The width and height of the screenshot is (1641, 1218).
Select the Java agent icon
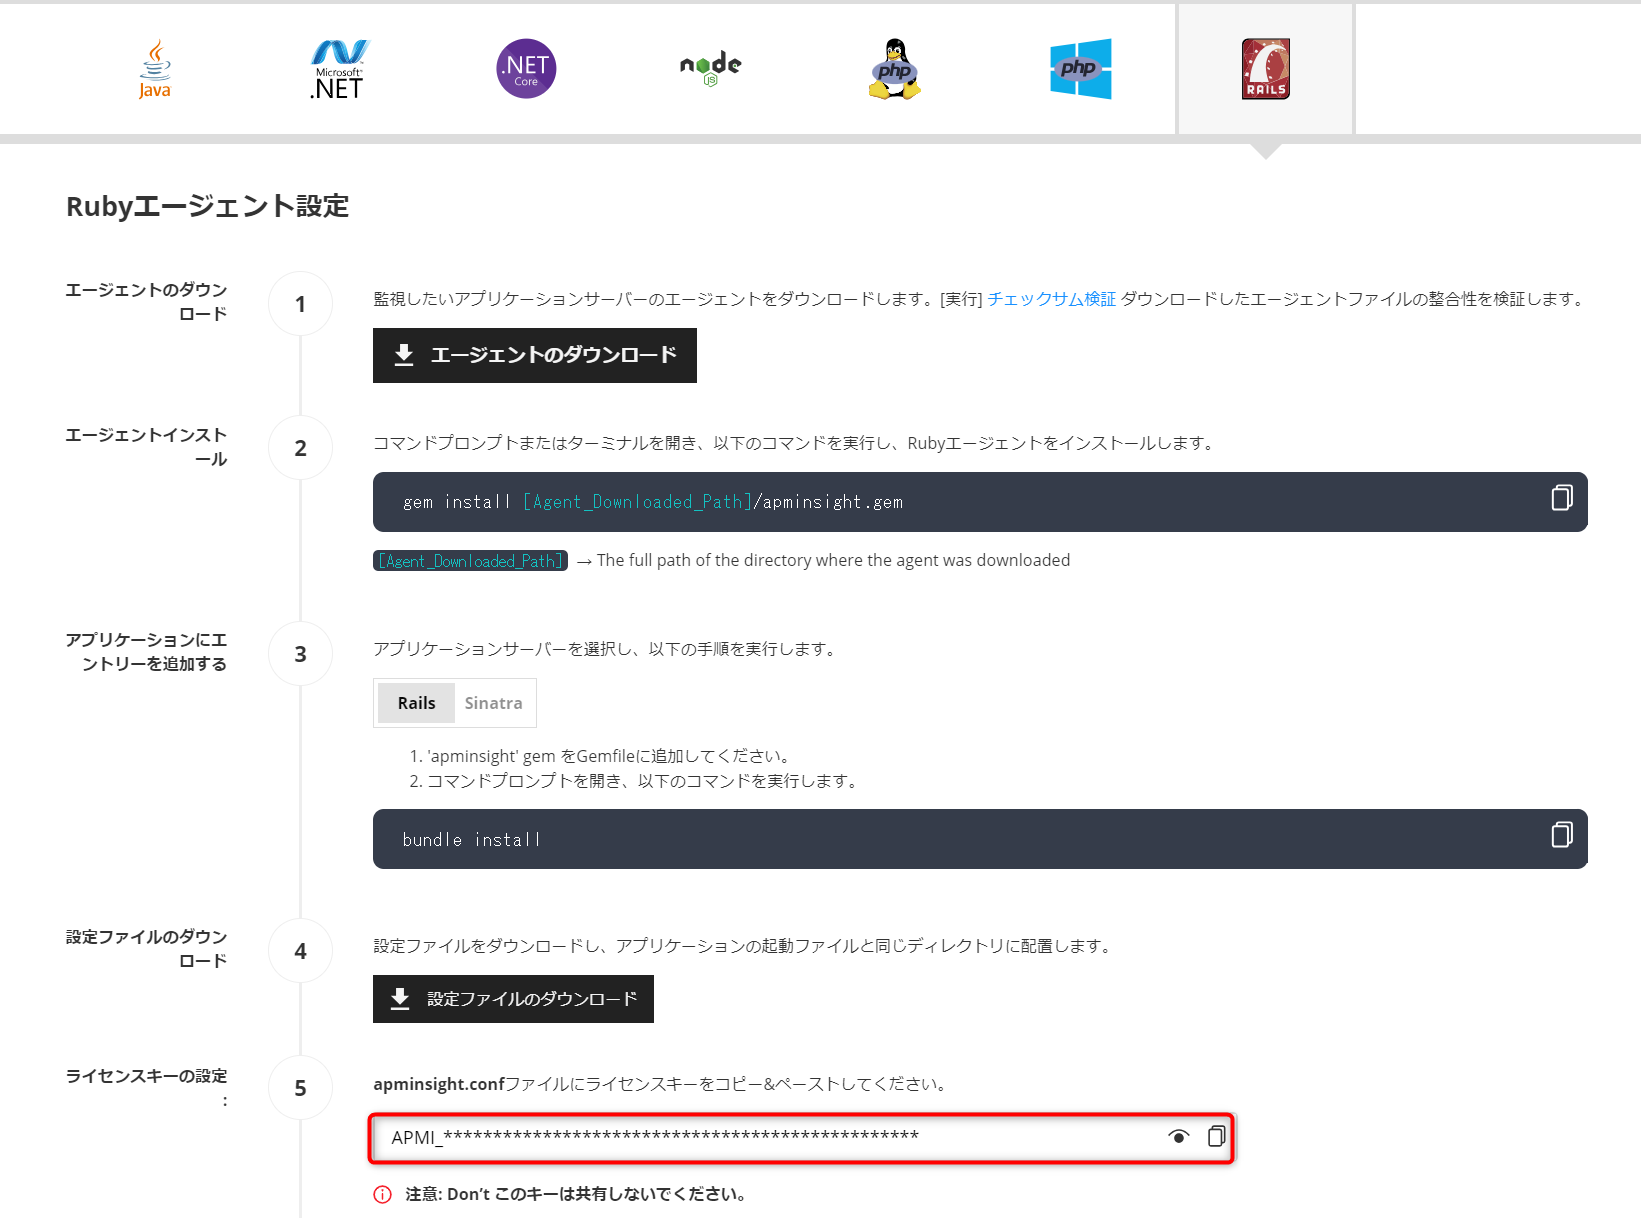153,68
